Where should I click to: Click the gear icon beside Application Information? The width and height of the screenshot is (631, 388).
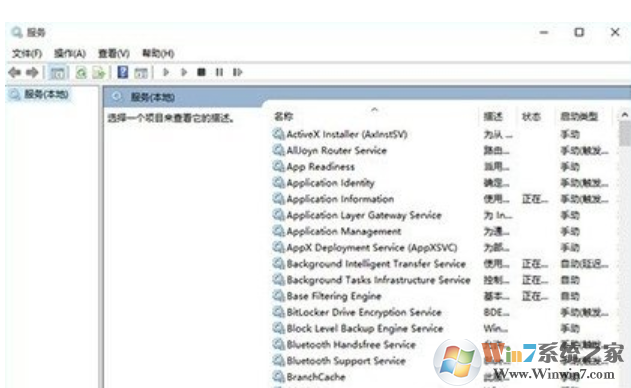coord(278,199)
